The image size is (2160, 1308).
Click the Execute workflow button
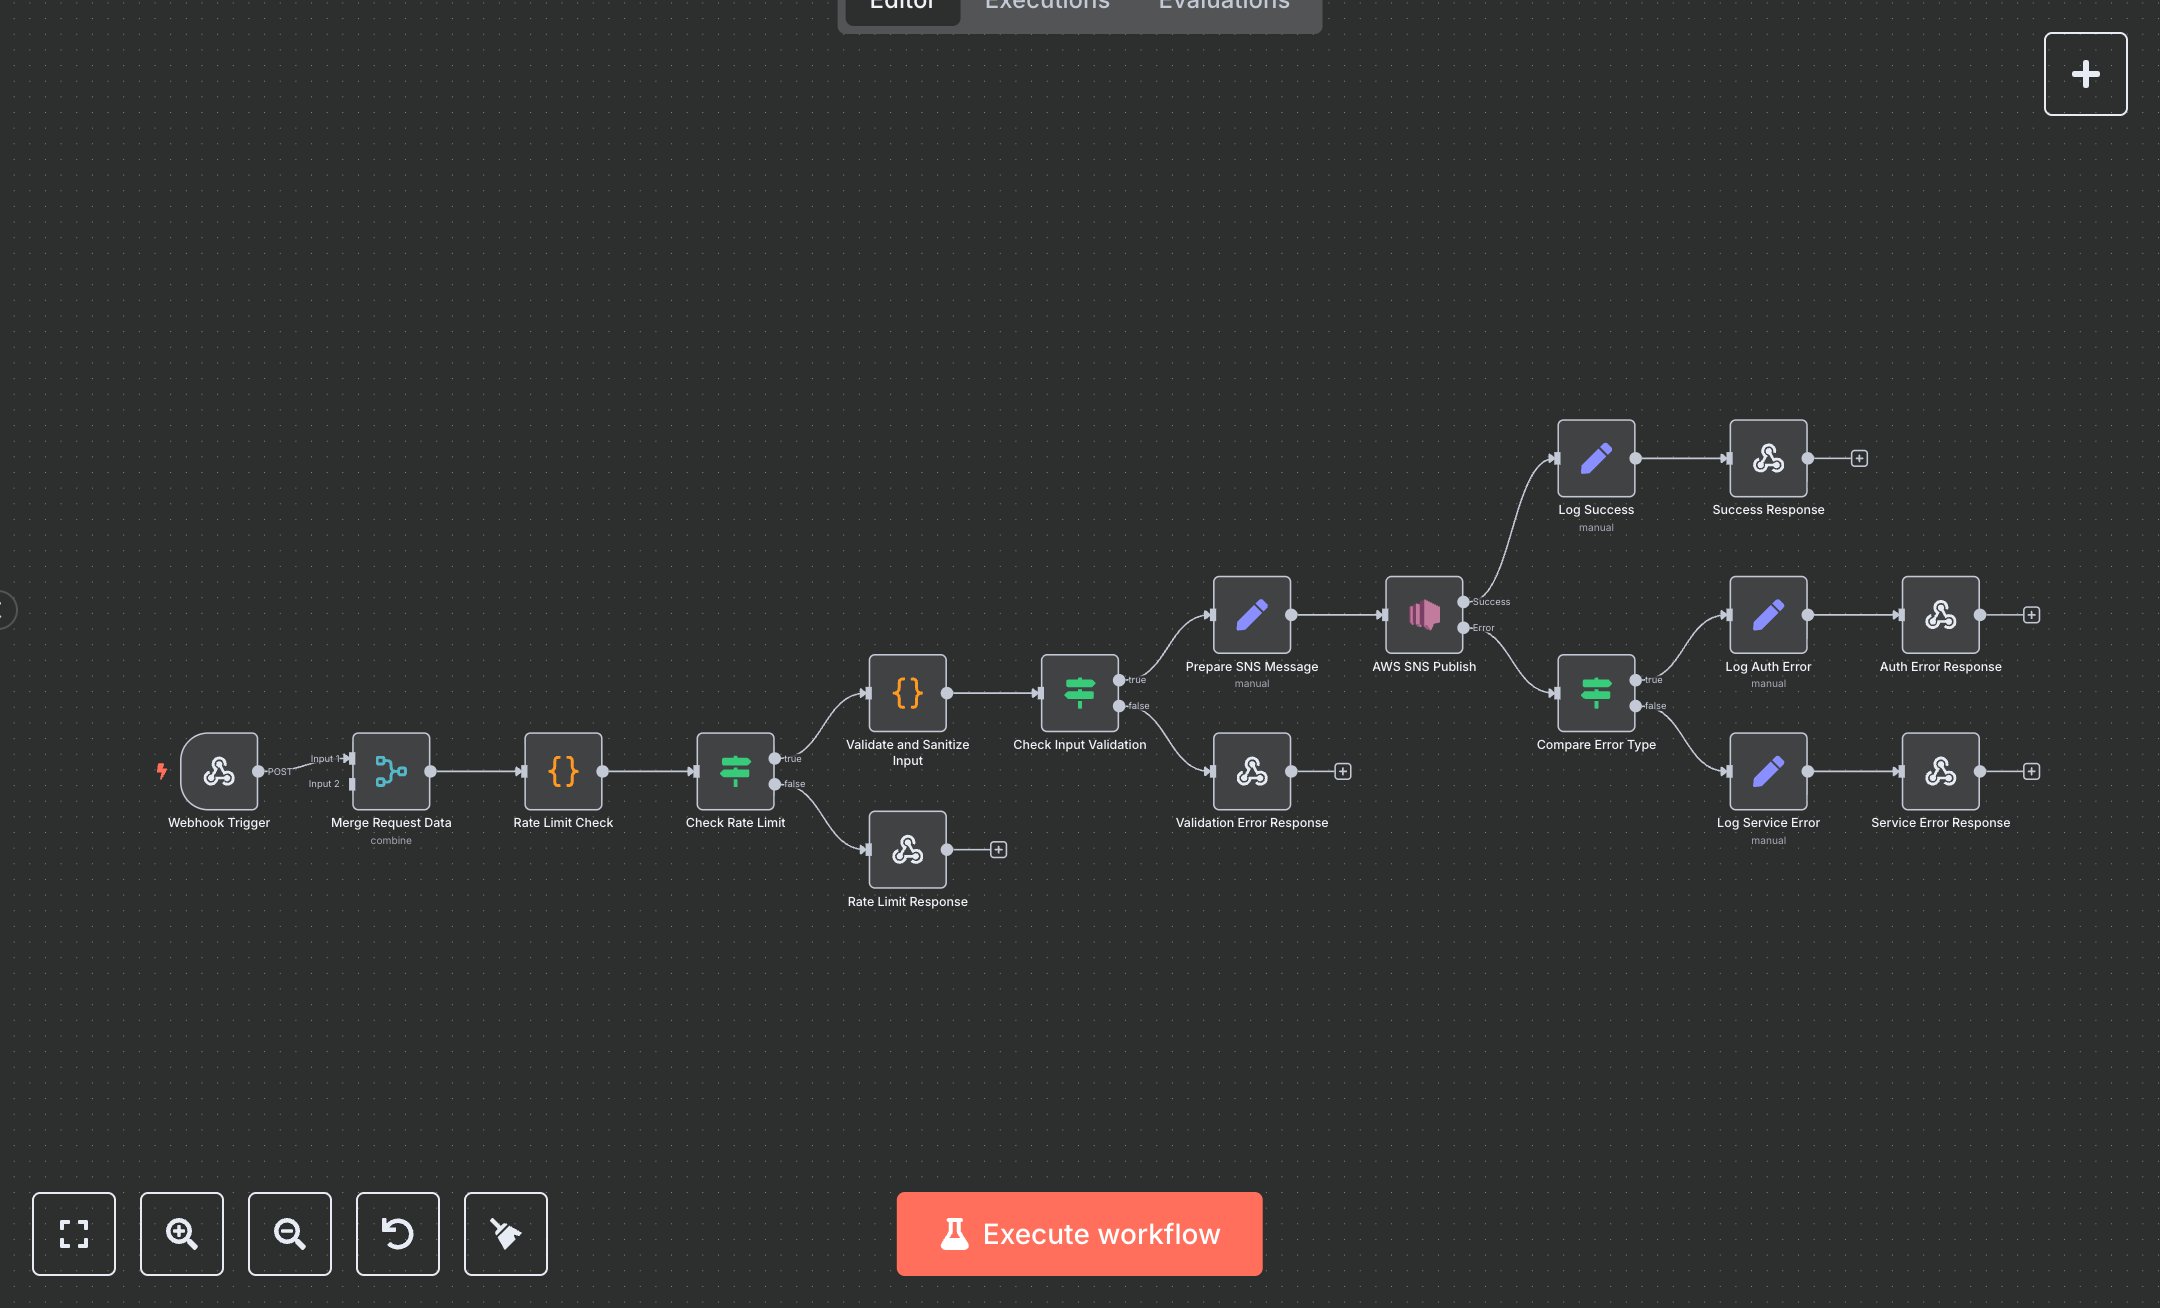click(1079, 1234)
